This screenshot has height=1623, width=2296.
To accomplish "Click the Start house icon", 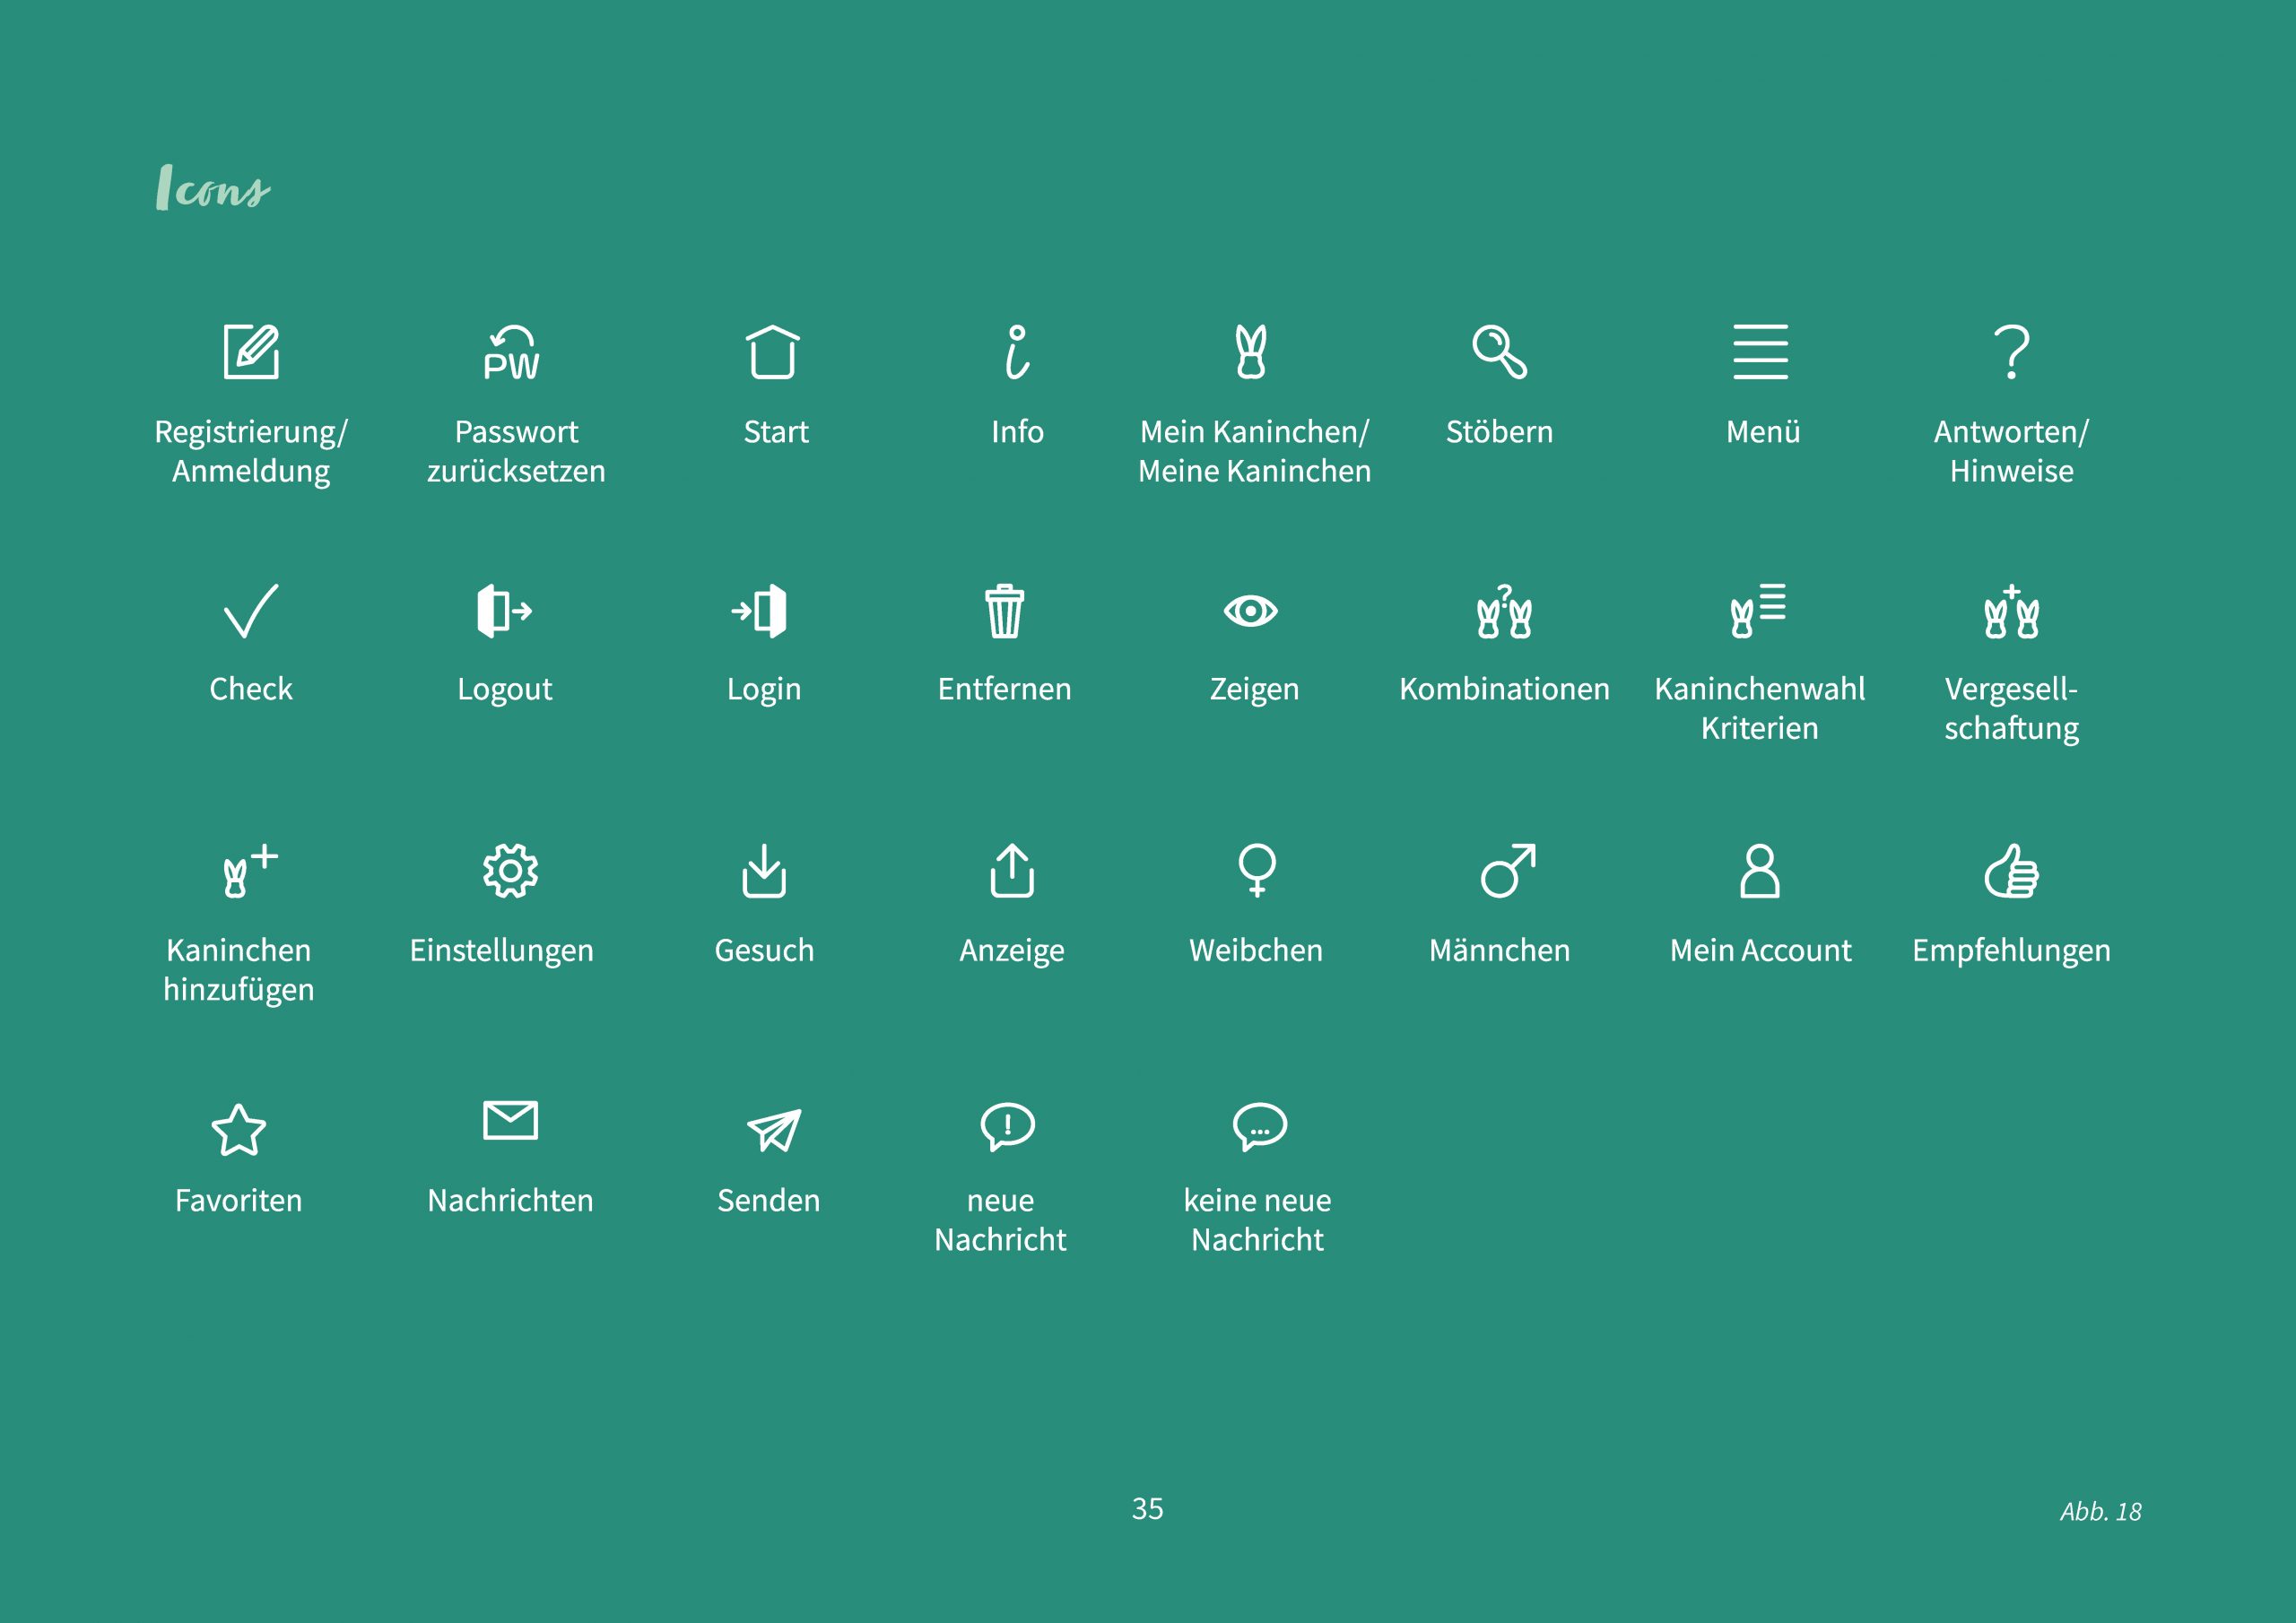I will pyautogui.click(x=773, y=352).
